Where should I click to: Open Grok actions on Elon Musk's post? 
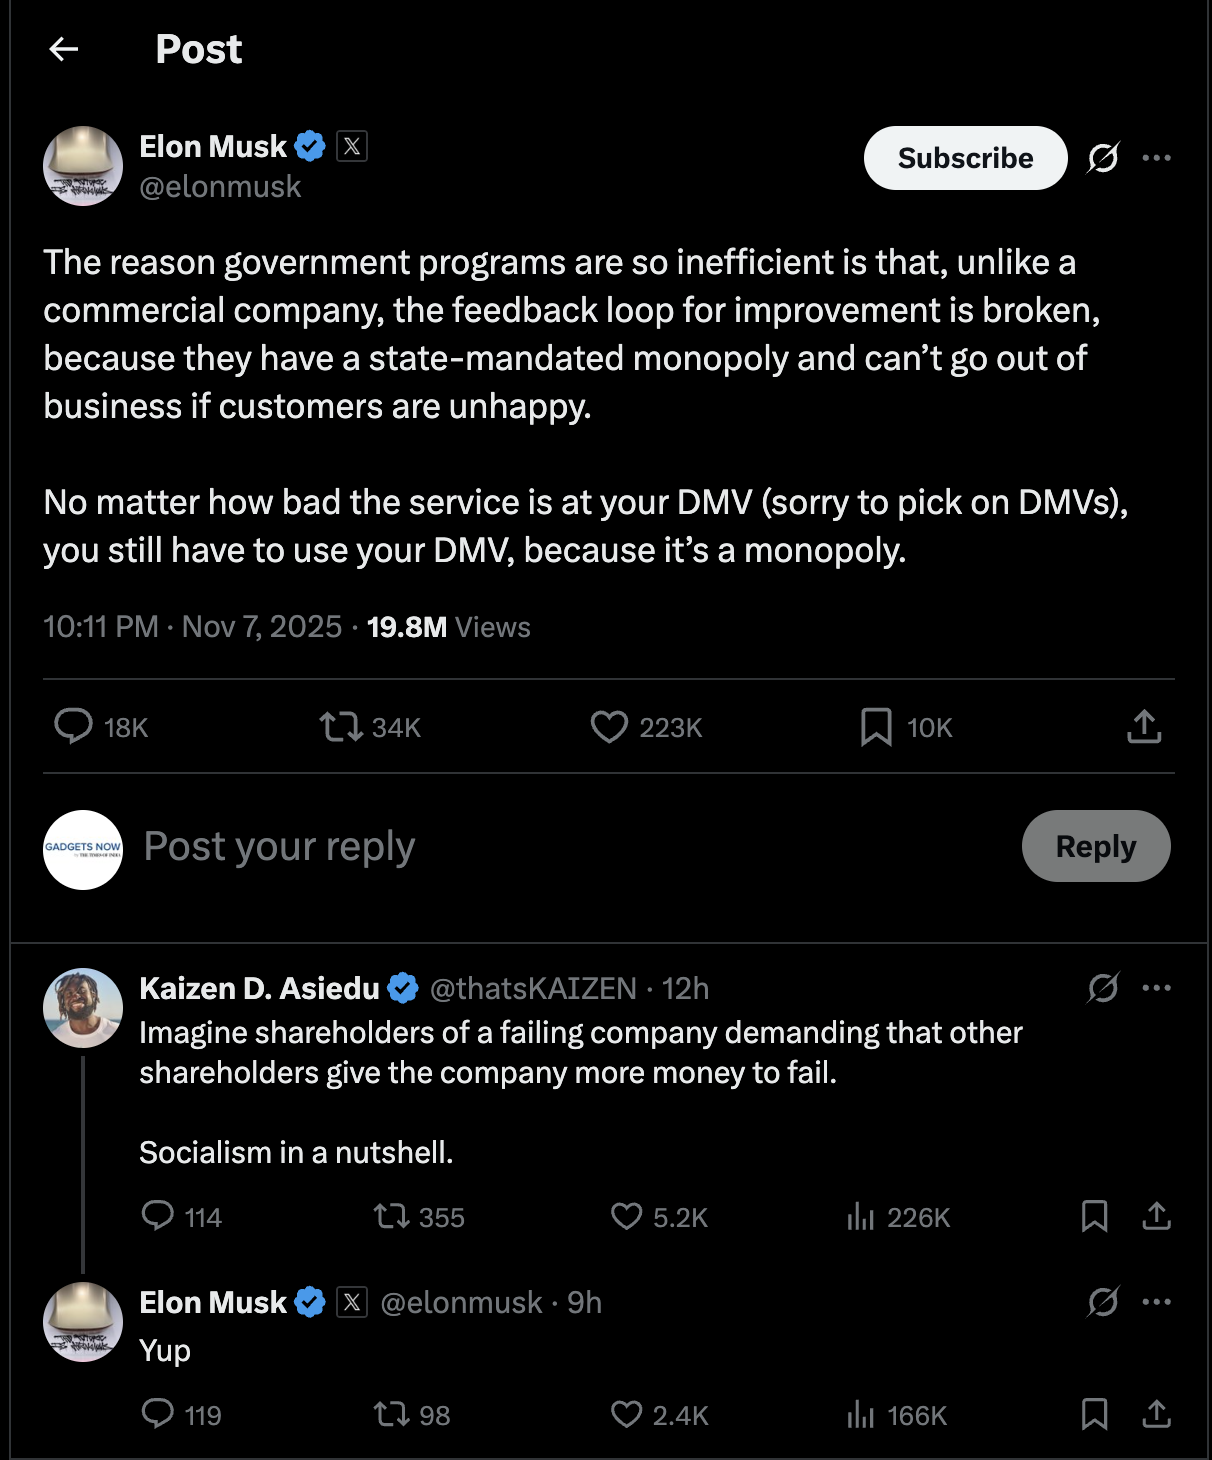tap(1104, 158)
